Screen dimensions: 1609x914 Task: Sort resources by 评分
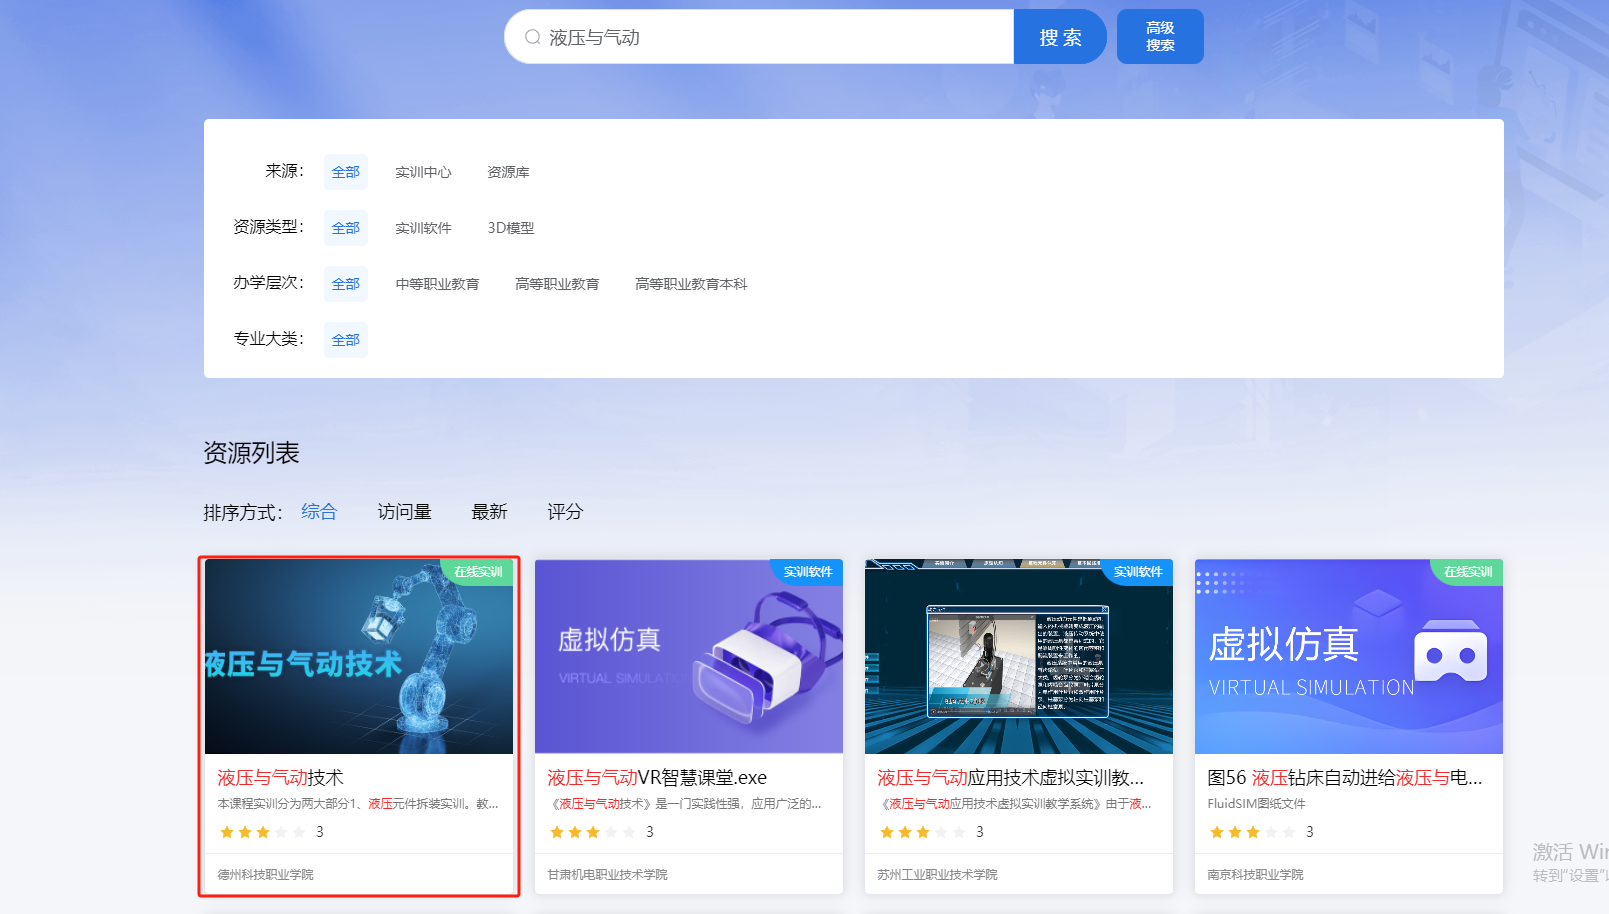coord(564,512)
